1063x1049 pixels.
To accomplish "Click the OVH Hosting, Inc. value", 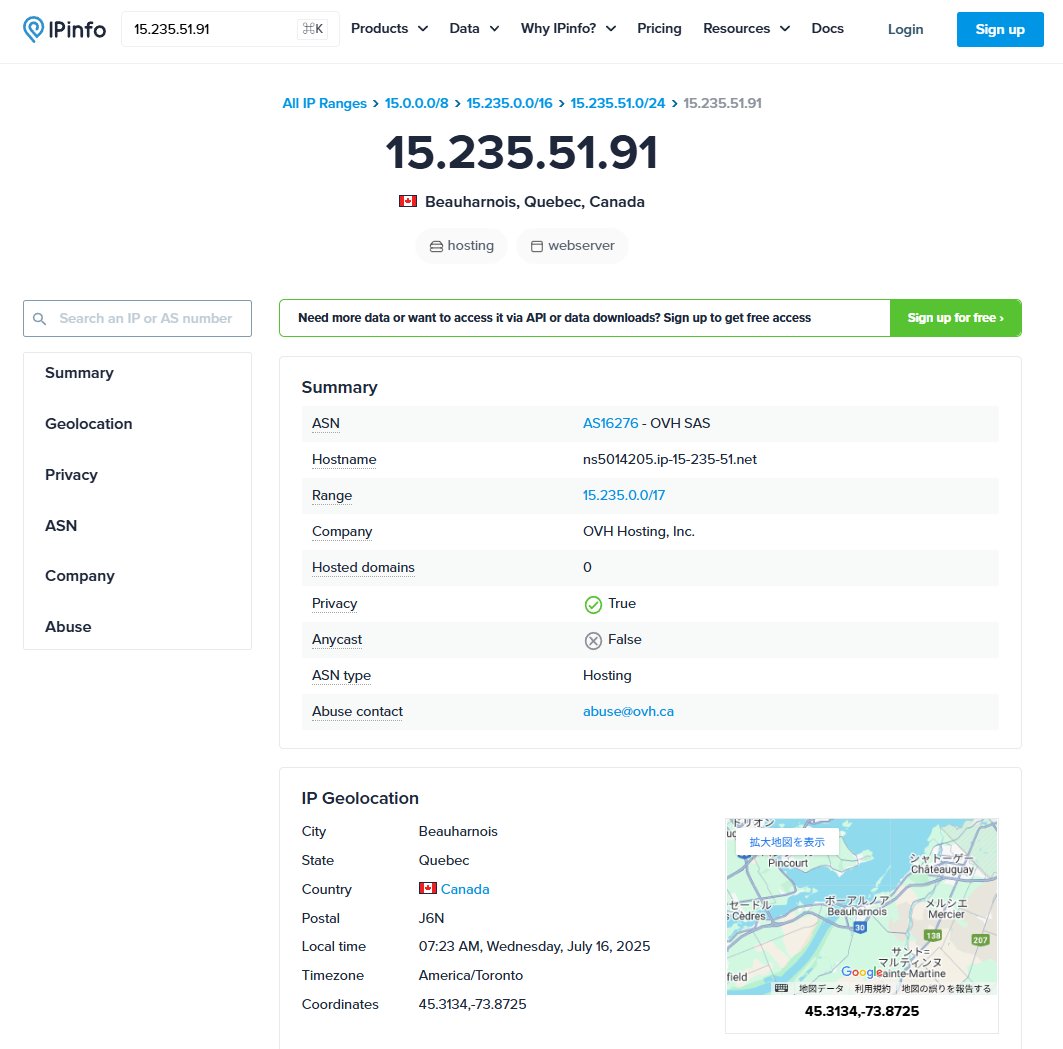I will click(x=639, y=531).
